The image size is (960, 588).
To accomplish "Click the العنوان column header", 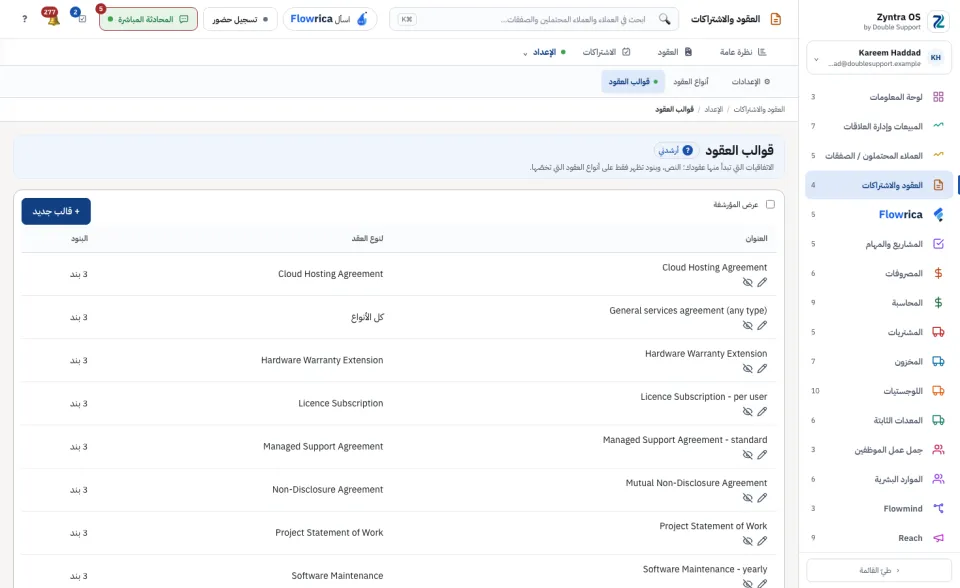I will (x=756, y=238).
